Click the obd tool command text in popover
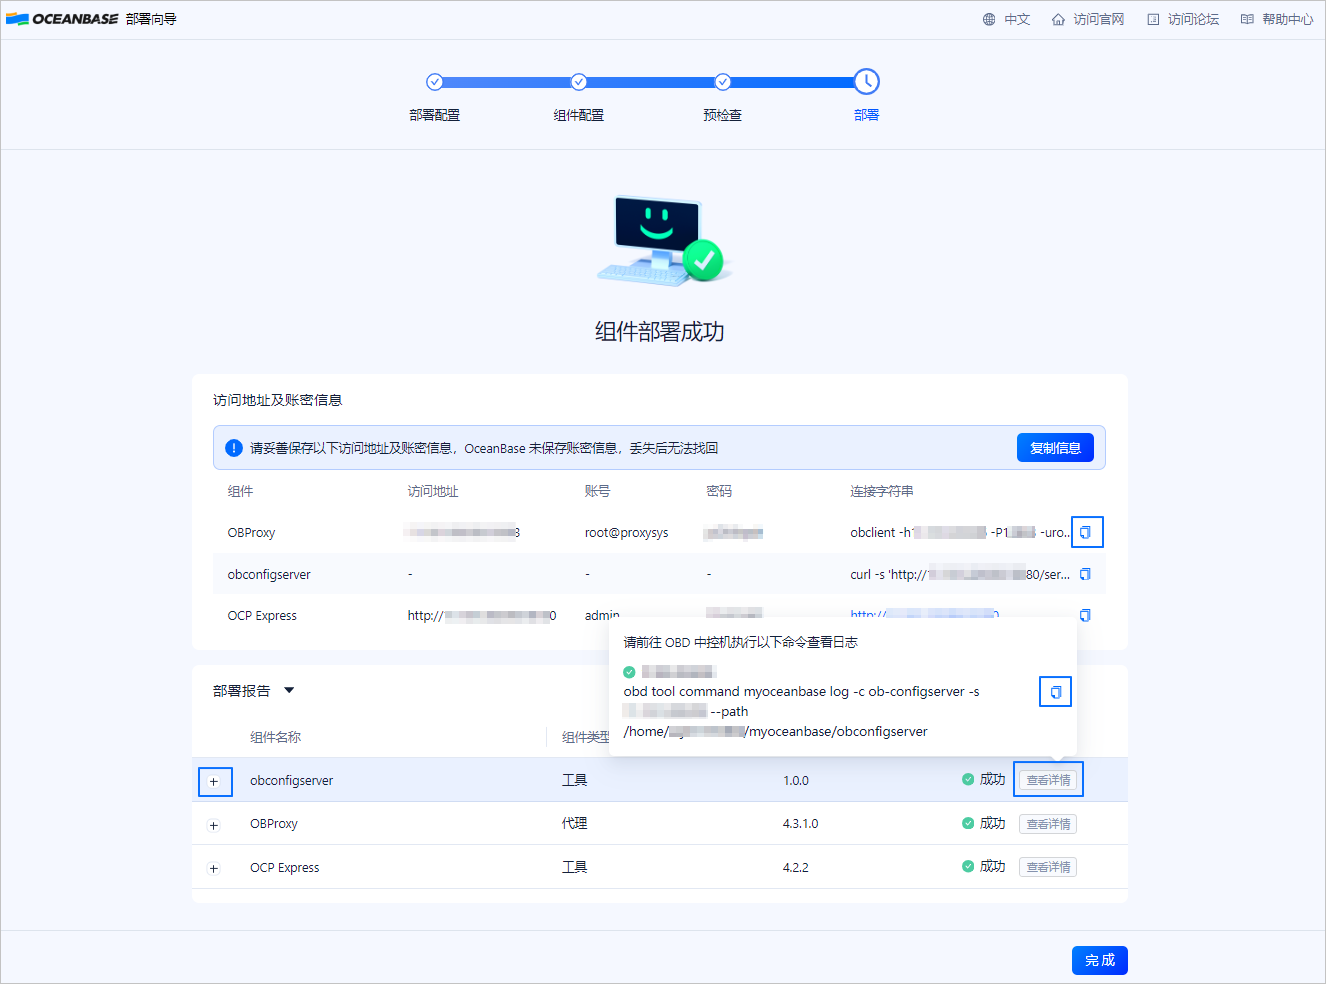 801,711
